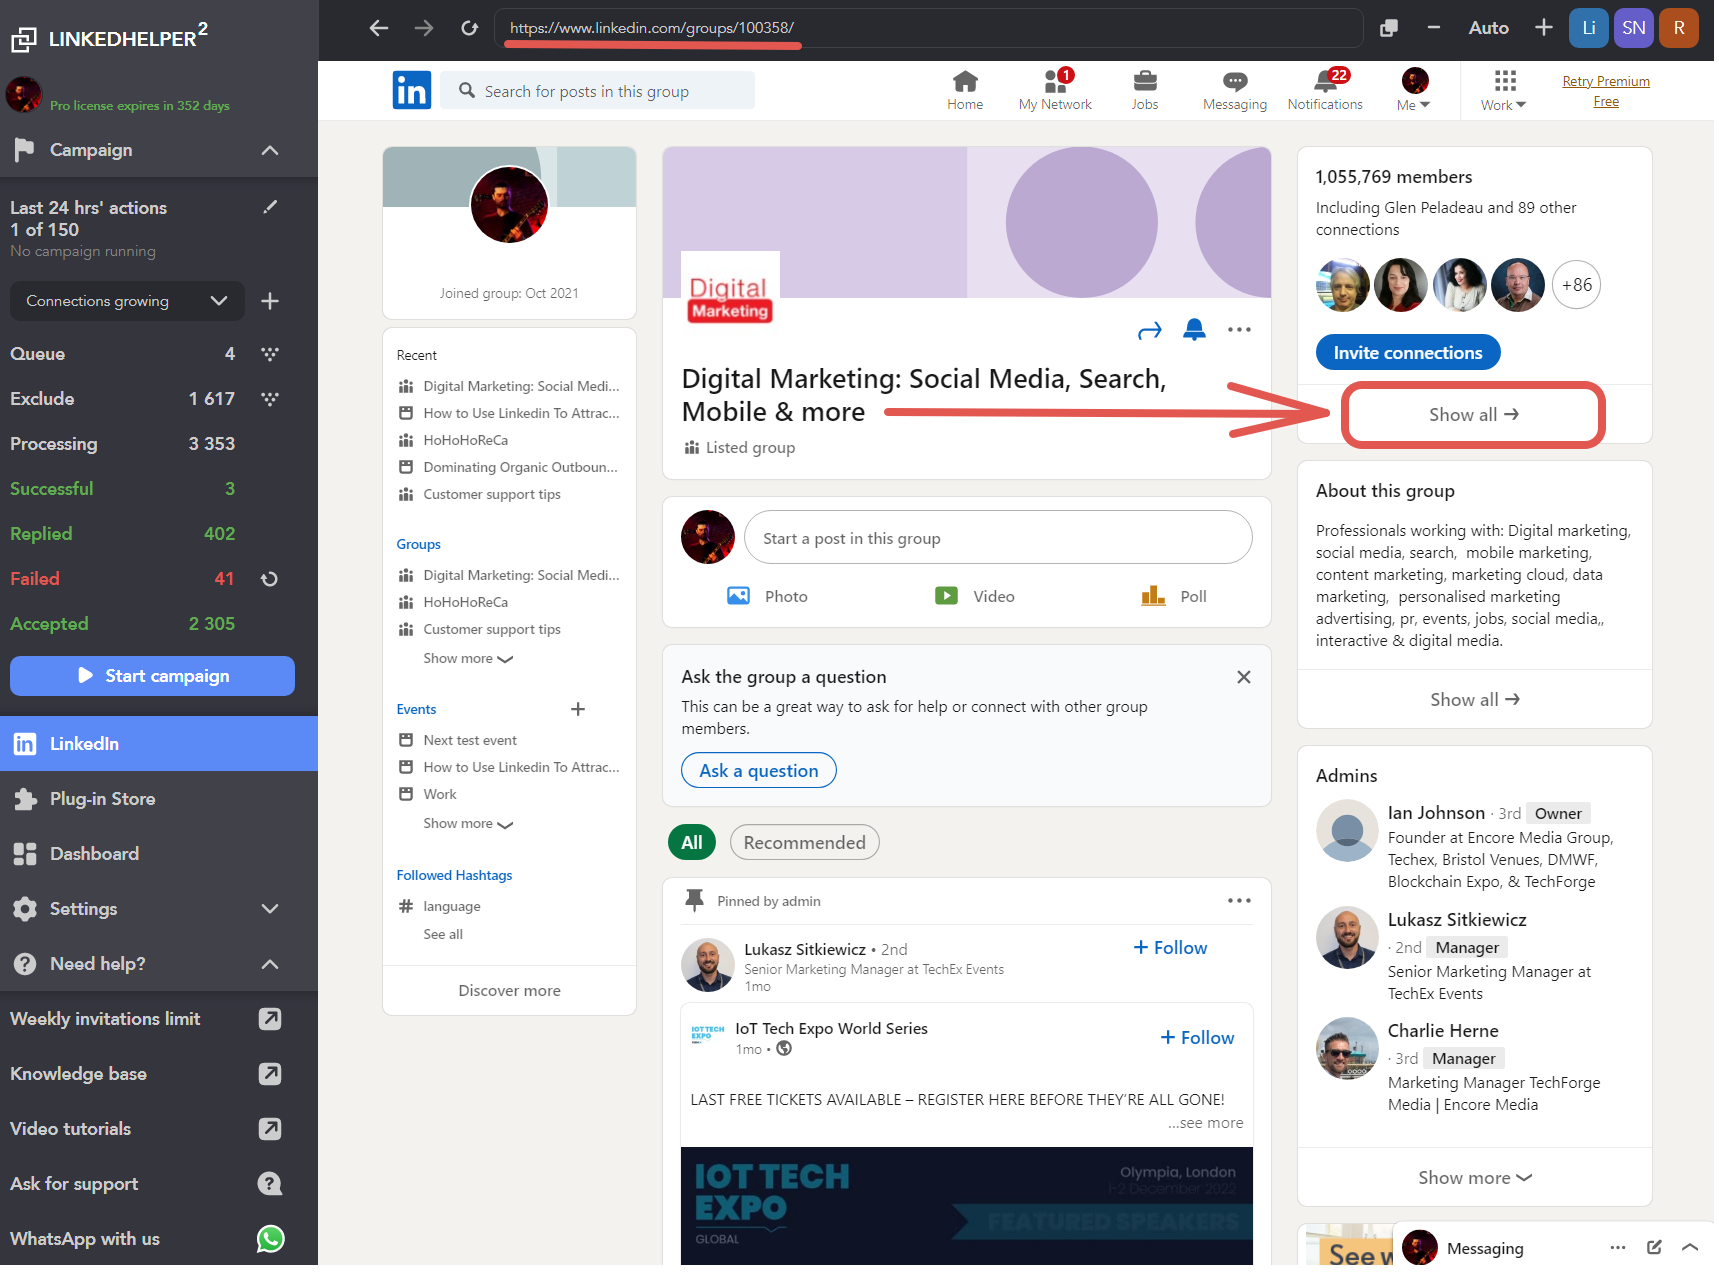Viewport: 1719px width, 1275px height.
Task: Collapse the Campaign section
Action: point(269,150)
